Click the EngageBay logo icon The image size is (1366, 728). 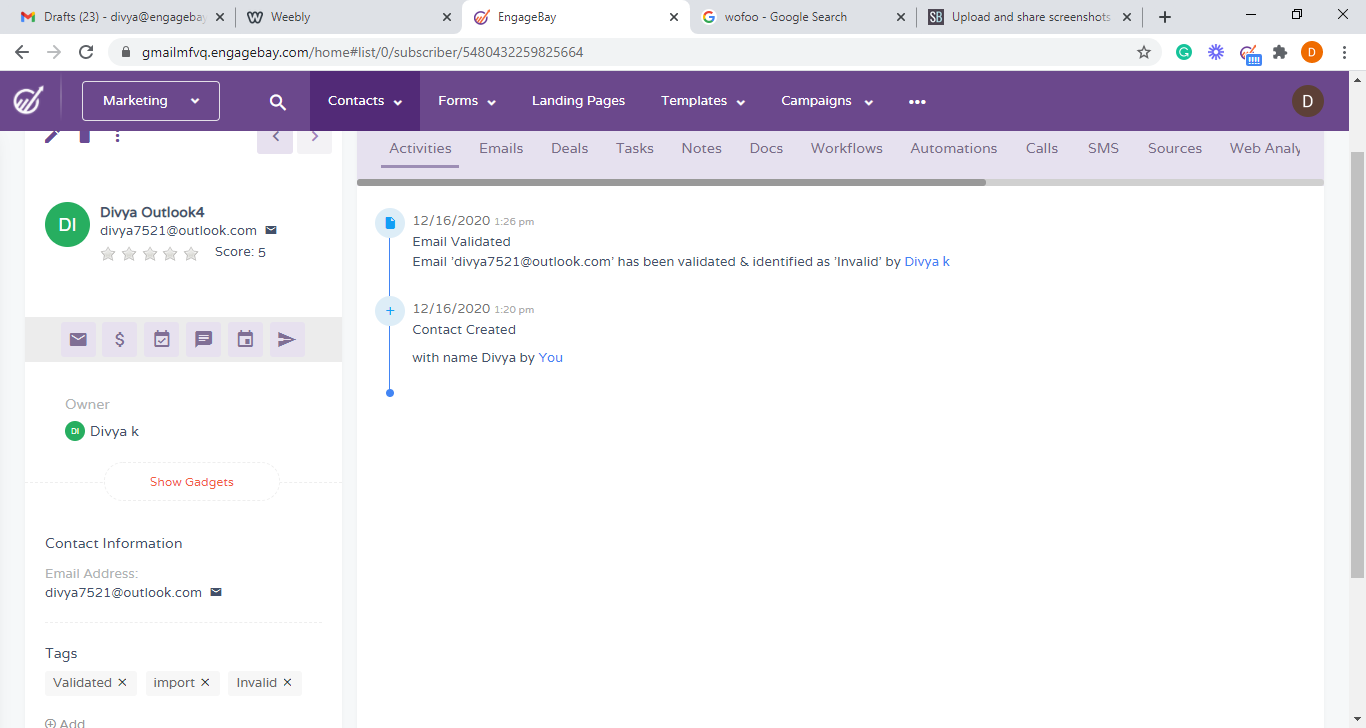(x=28, y=100)
